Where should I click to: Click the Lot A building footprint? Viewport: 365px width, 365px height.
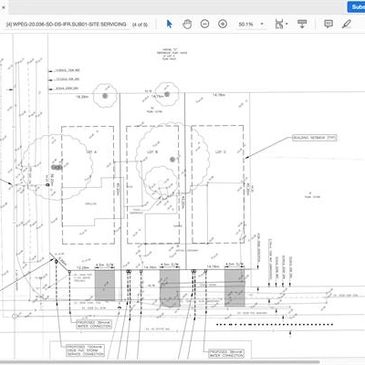click(x=88, y=185)
